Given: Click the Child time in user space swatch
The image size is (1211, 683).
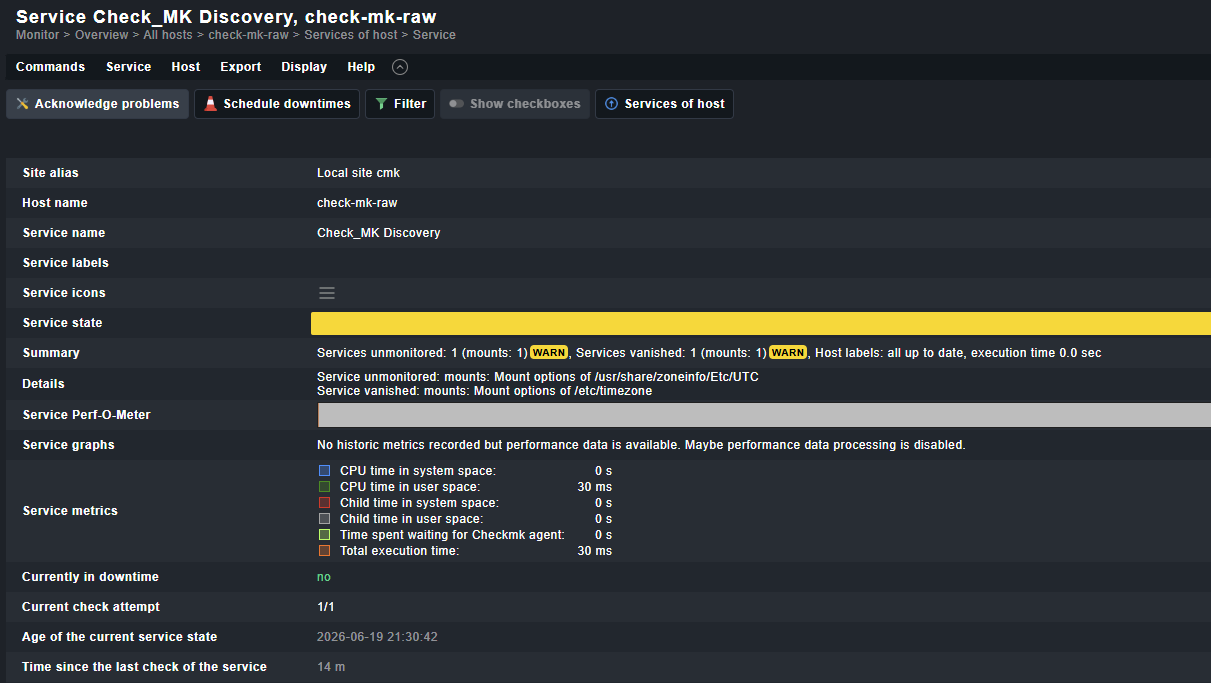Looking at the screenshot, I should [x=324, y=518].
